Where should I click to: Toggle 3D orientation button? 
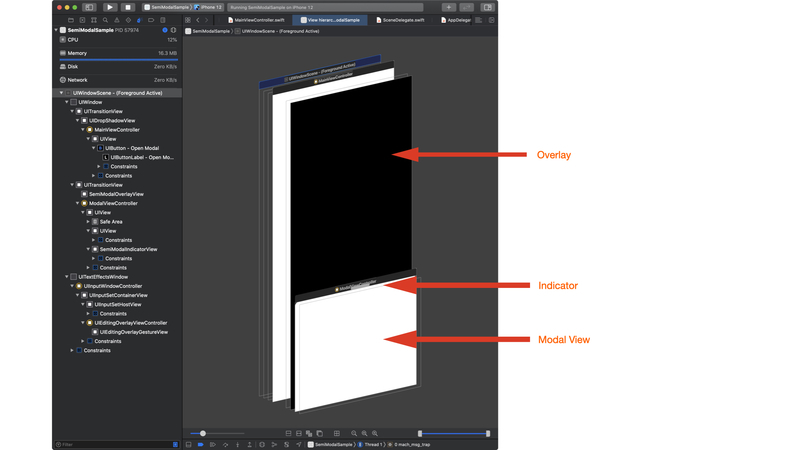point(320,433)
